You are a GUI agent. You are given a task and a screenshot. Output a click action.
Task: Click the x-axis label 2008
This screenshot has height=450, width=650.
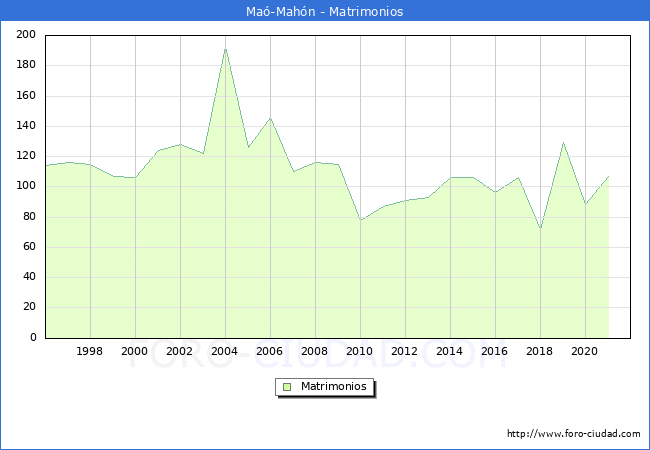point(315,351)
